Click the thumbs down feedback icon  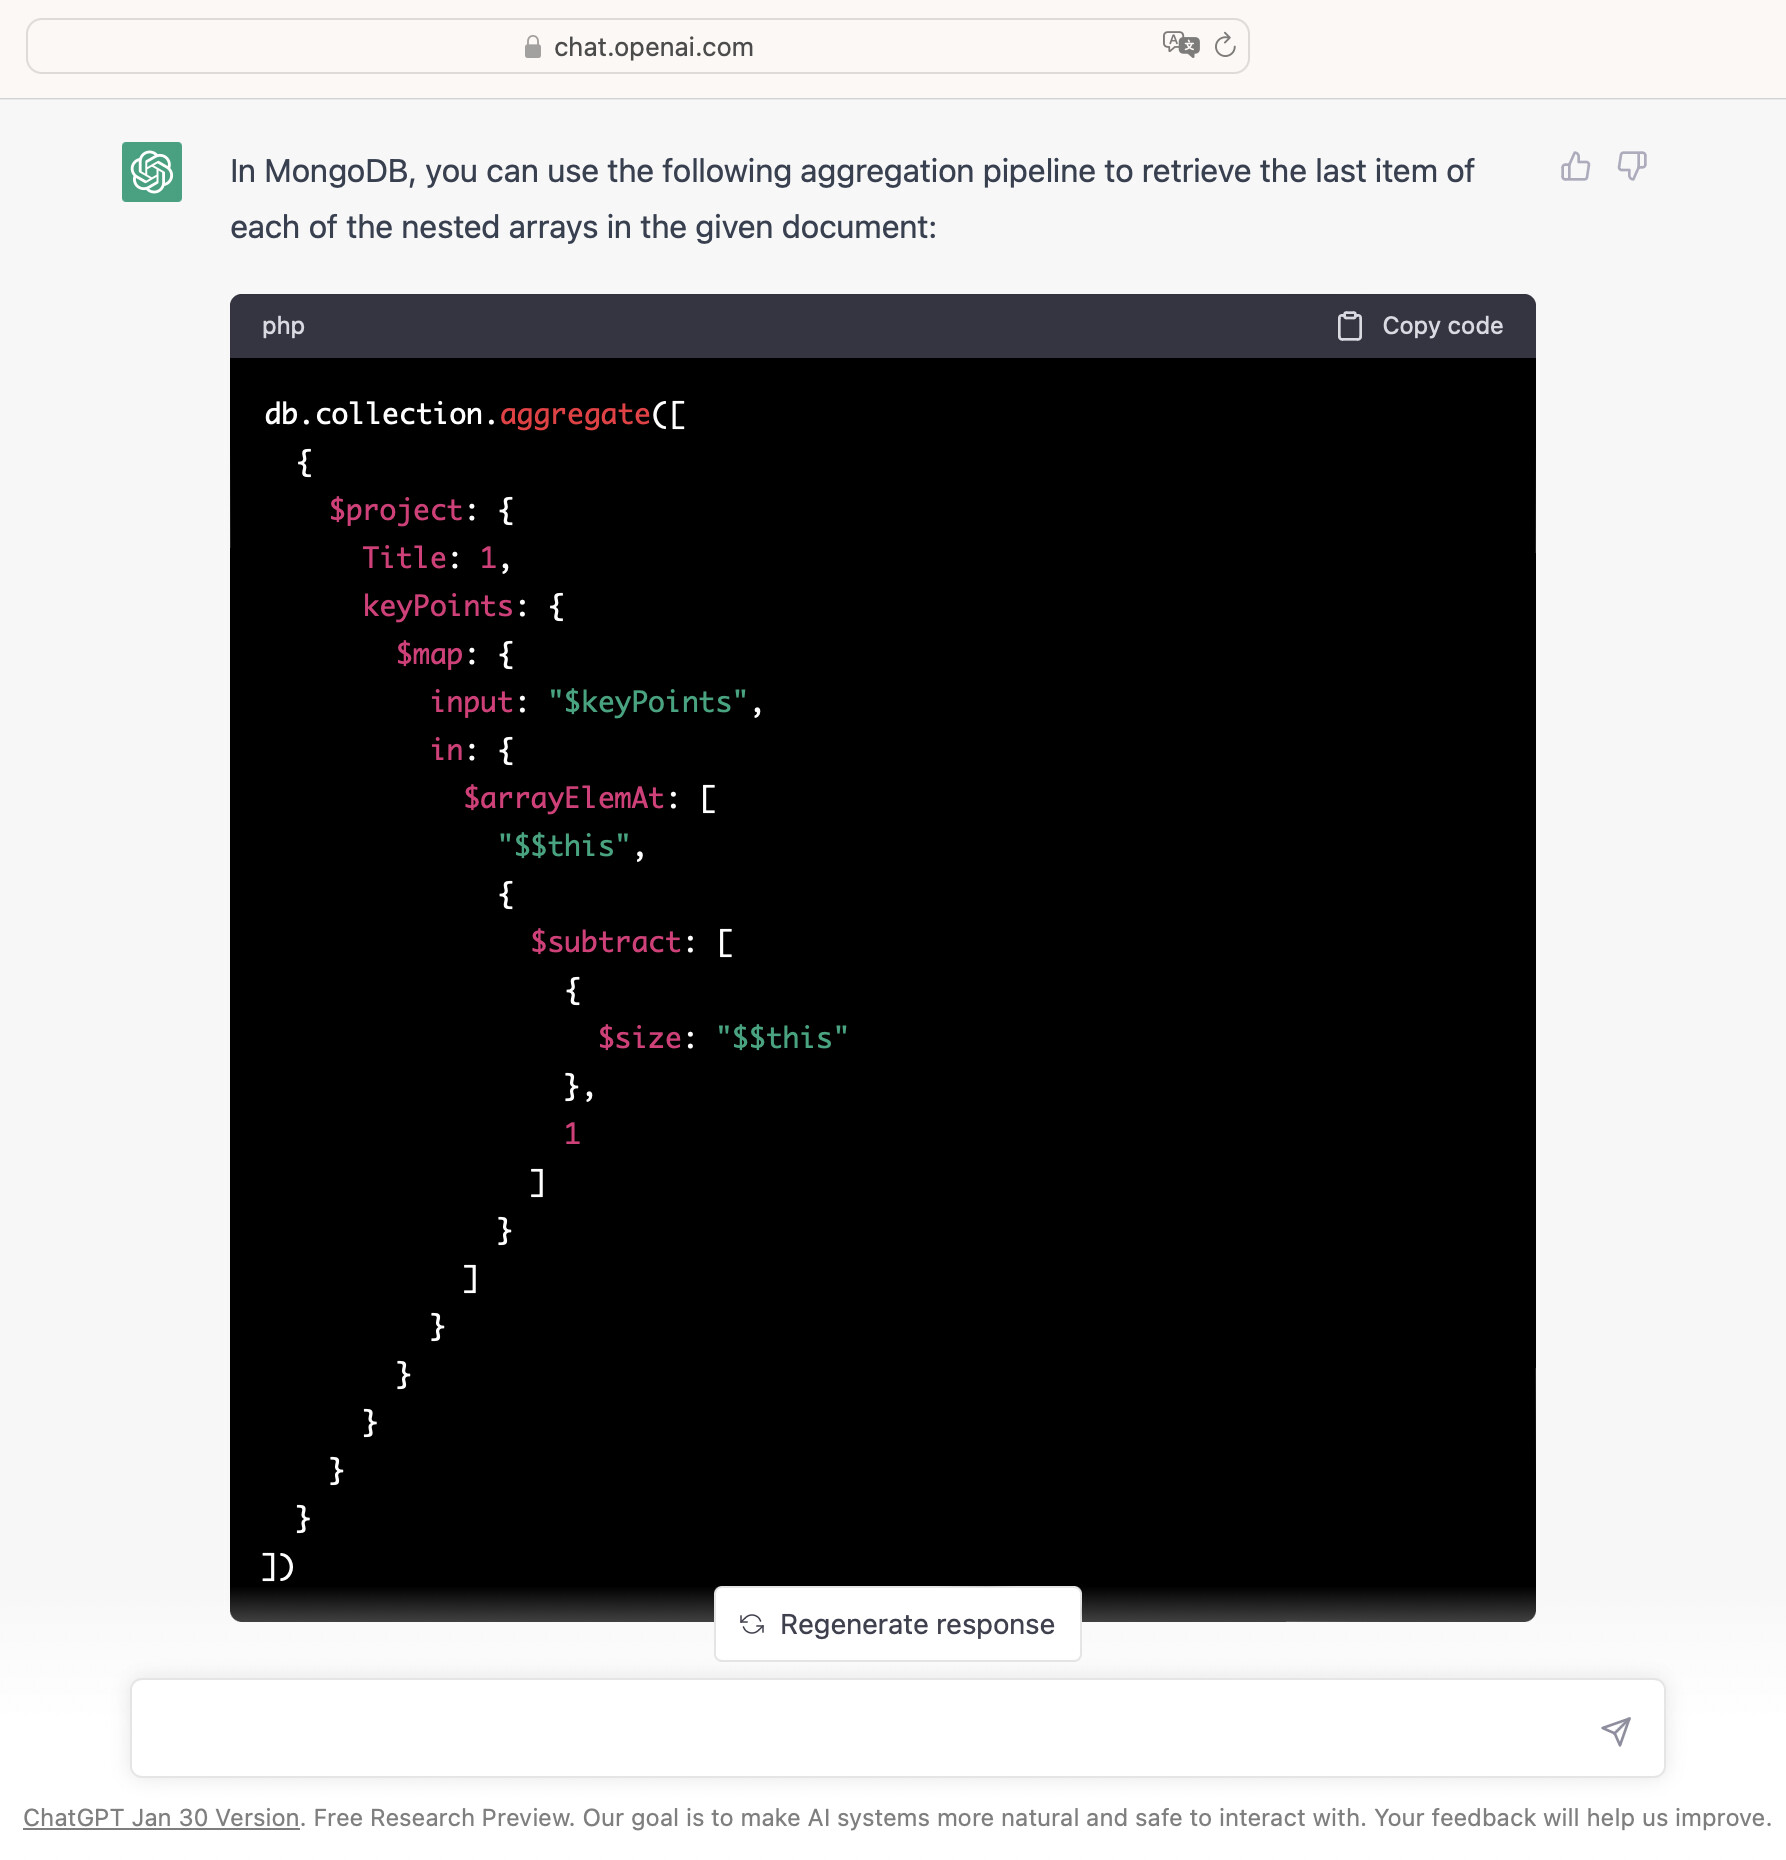[1632, 166]
